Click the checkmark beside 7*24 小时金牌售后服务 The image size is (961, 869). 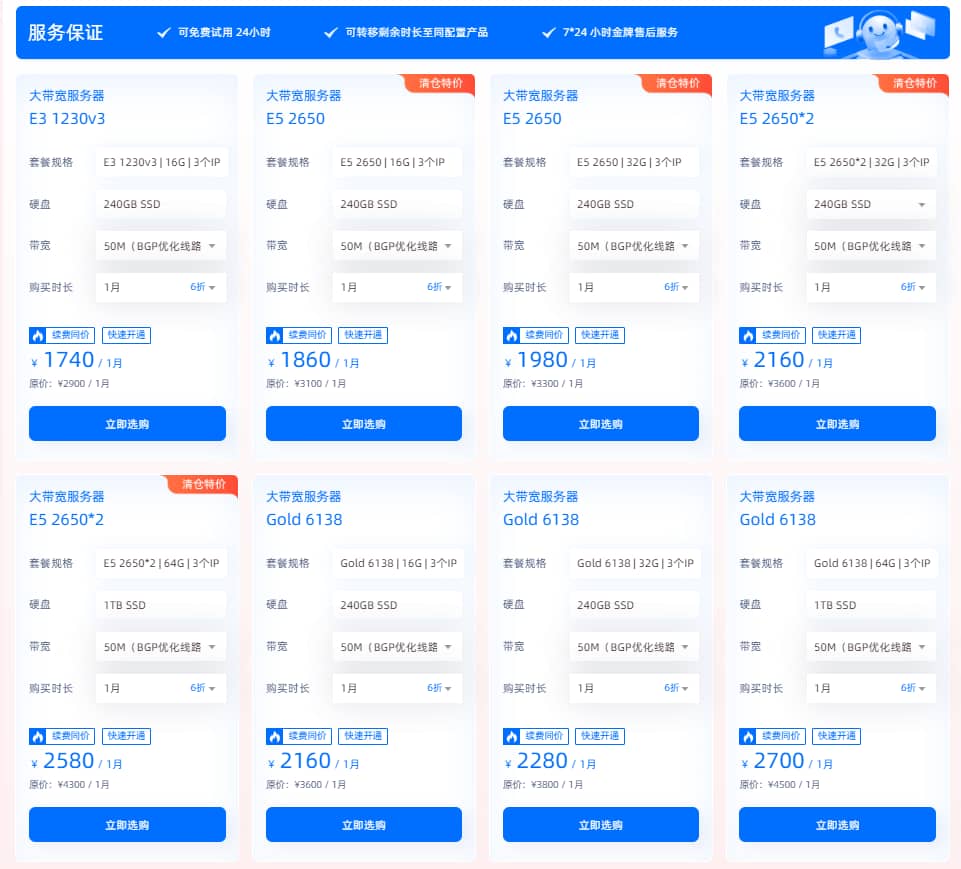click(547, 31)
